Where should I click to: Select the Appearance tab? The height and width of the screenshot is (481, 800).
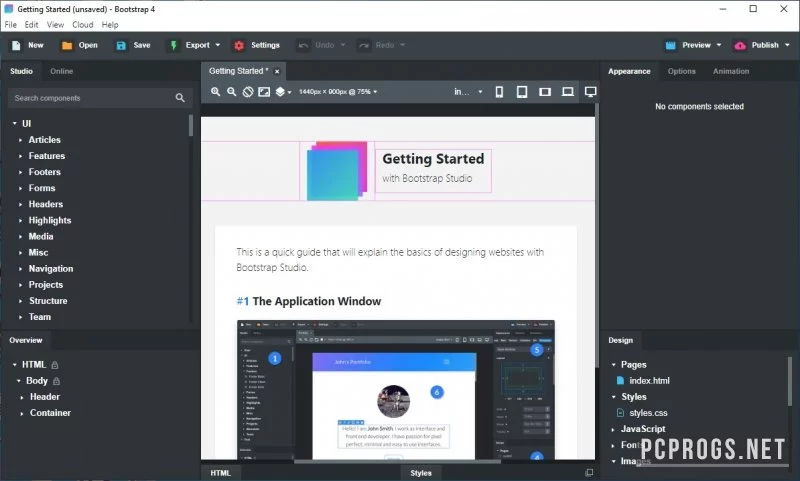(629, 71)
